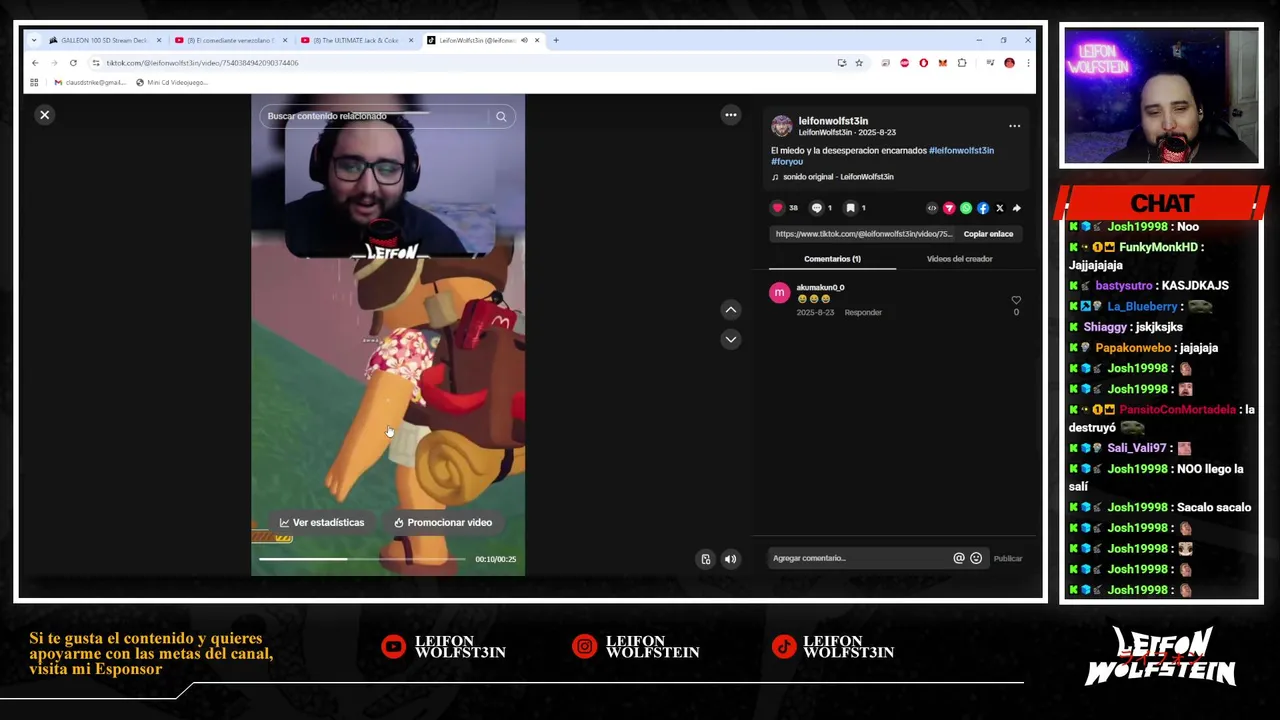Share on Facebook icon

click(x=983, y=208)
